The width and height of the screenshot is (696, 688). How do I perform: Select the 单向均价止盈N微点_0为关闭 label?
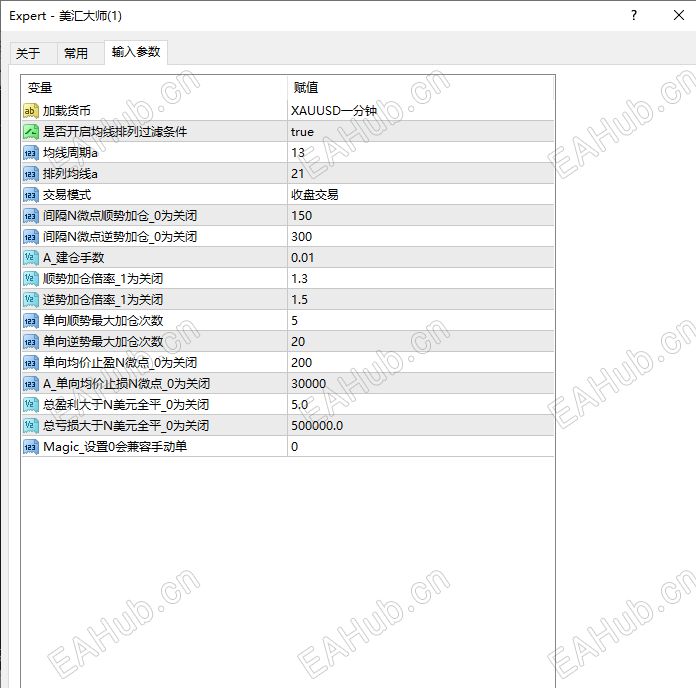[x=120, y=363]
